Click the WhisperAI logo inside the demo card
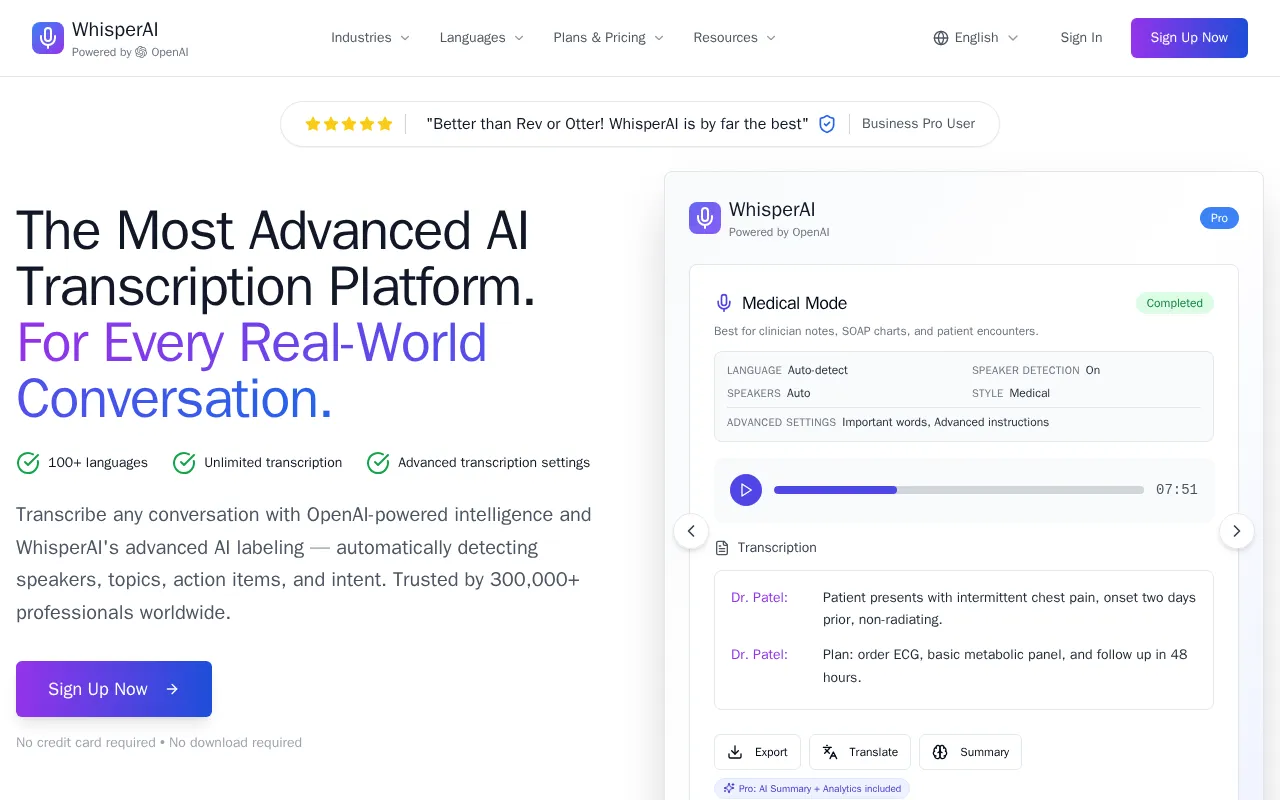The image size is (1280, 800). pos(705,218)
